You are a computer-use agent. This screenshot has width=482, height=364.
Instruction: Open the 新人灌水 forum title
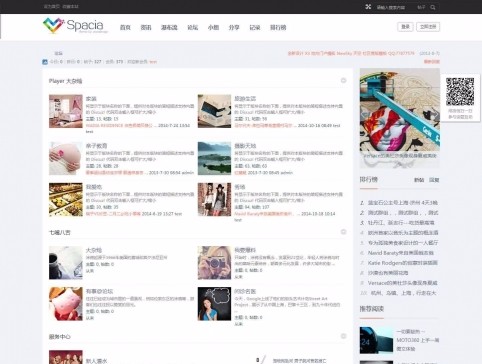point(96,361)
